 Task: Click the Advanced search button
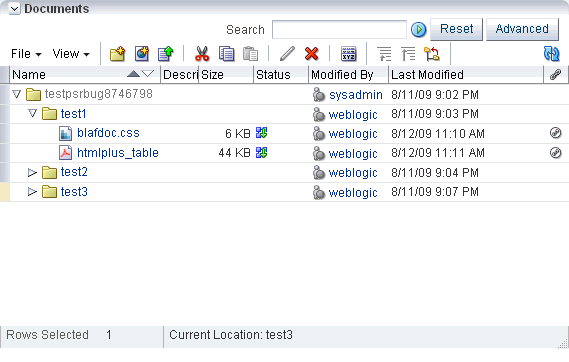522,29
